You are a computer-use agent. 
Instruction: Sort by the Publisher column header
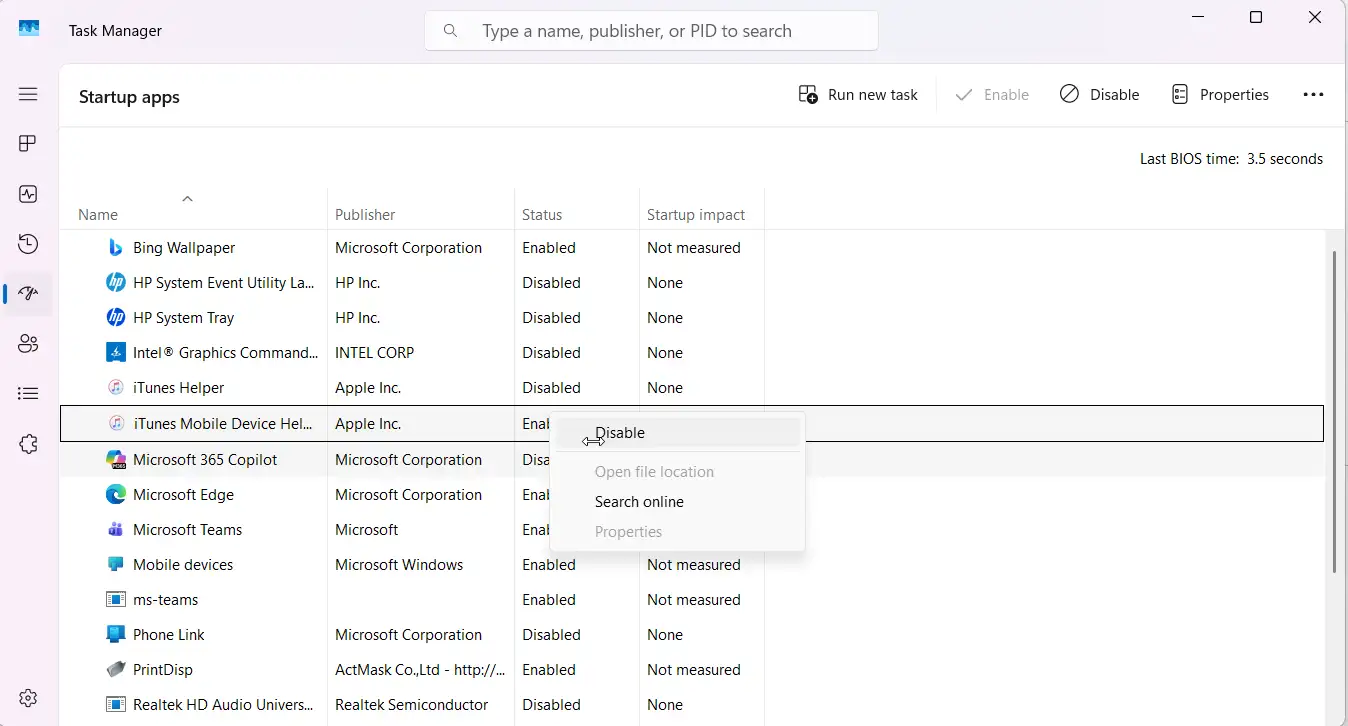(x=365, y=214)
